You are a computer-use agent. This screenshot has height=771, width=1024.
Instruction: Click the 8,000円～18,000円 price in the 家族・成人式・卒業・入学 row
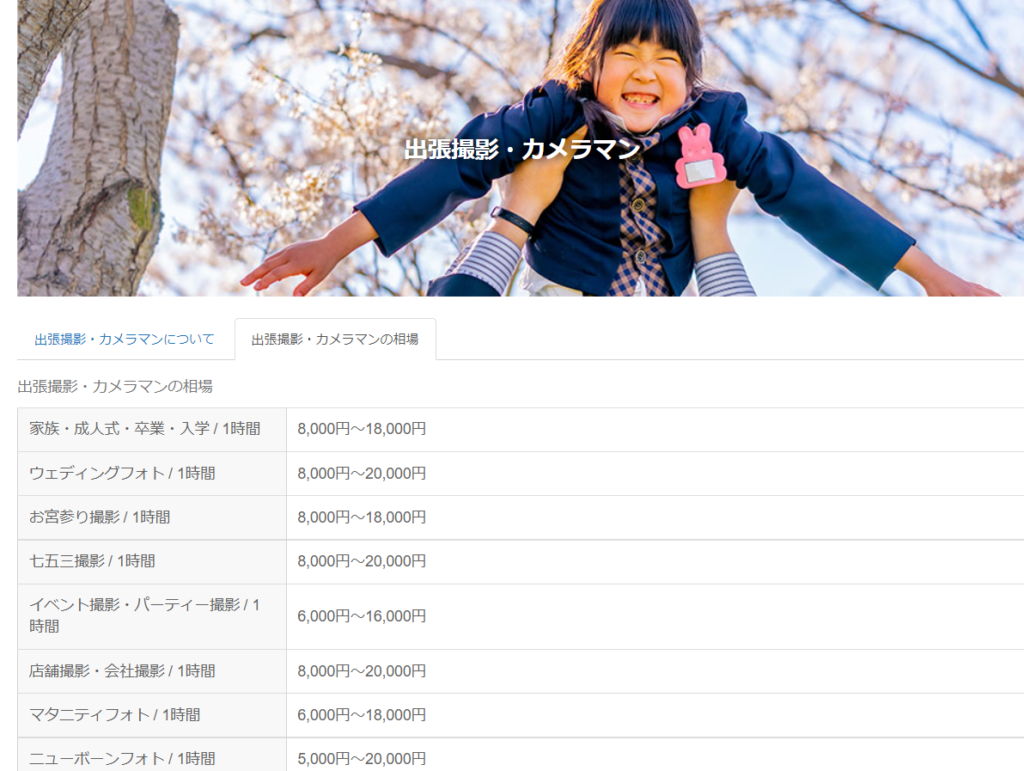pos(362,429)
